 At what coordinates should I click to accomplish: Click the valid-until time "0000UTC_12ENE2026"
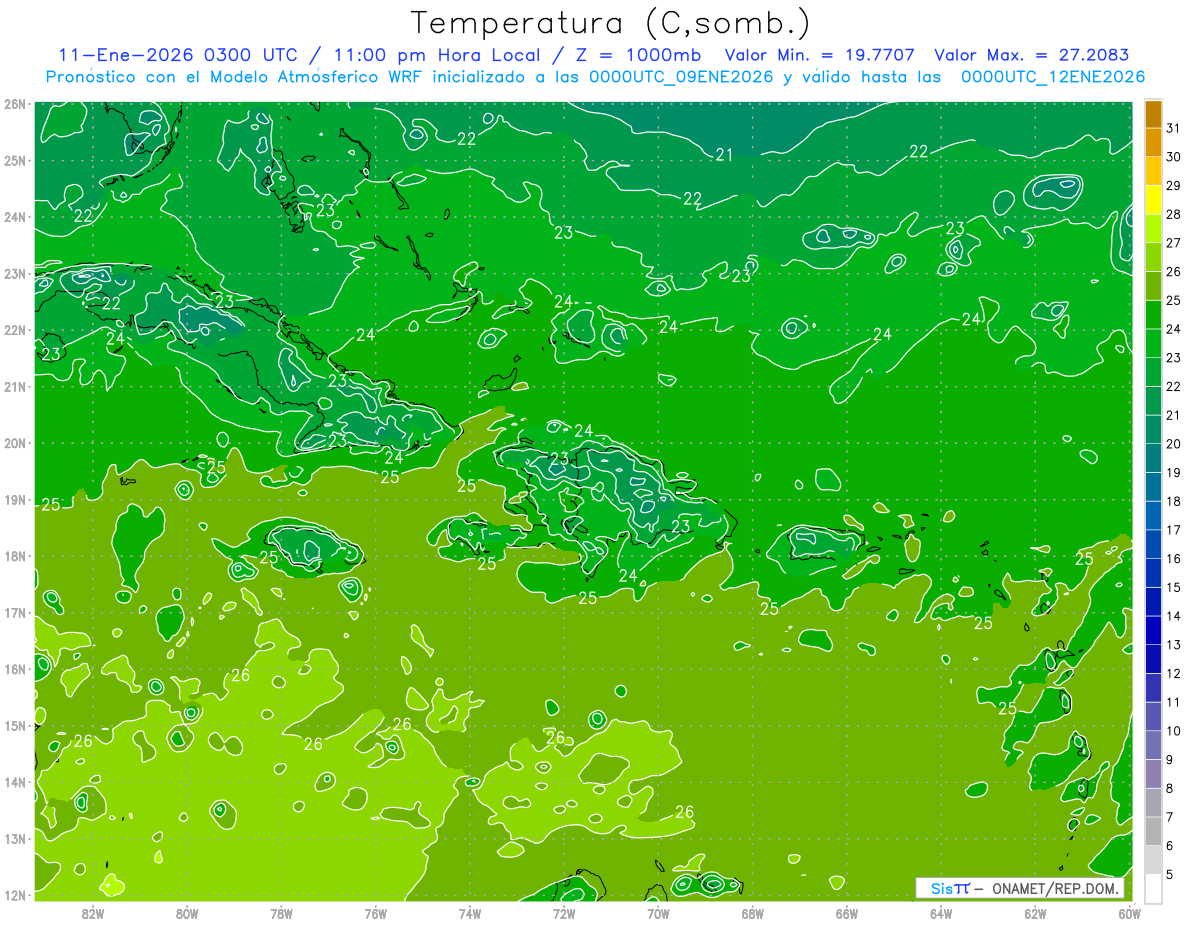tap(1053, 77)
